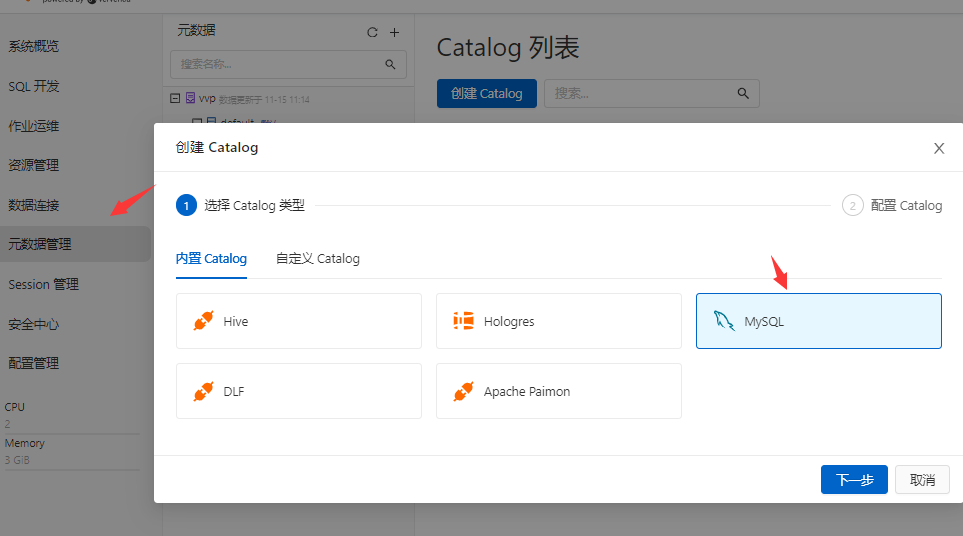Click the Memory label in sidebar
Image resolution: width=963 pixels, height=536 pixels.
point(25,443)
